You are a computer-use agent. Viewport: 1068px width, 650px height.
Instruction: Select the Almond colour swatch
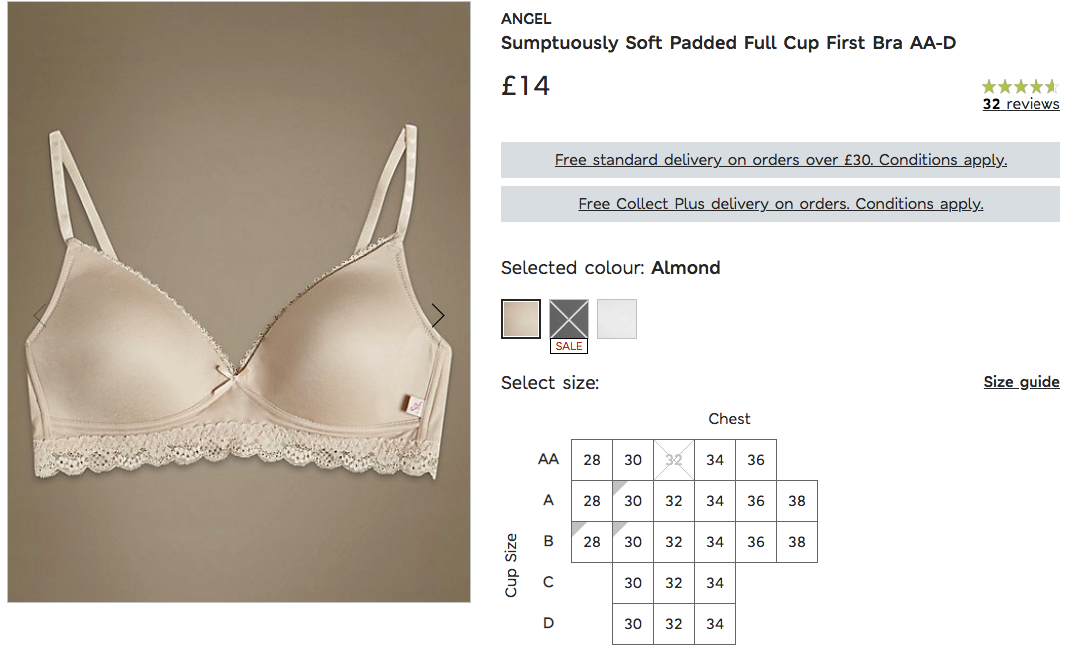click(520, 317)
